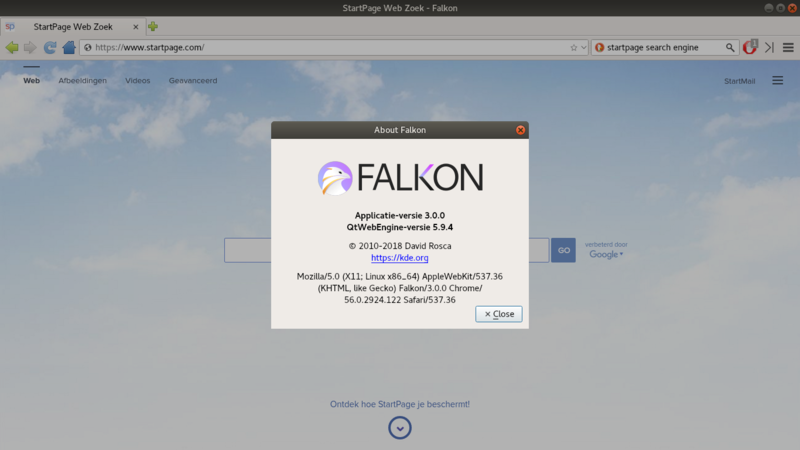This screenshot has width=800, height=450.
Task: Click the Applicatie-versie 3.0.0 text
Action: click(x=399, y=215)
